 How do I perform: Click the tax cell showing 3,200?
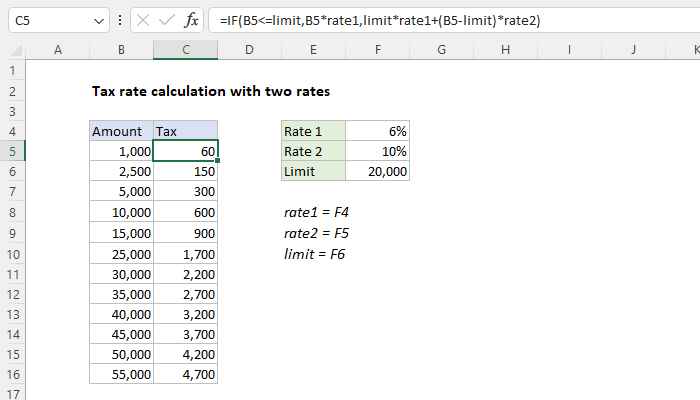pos(186,314)
